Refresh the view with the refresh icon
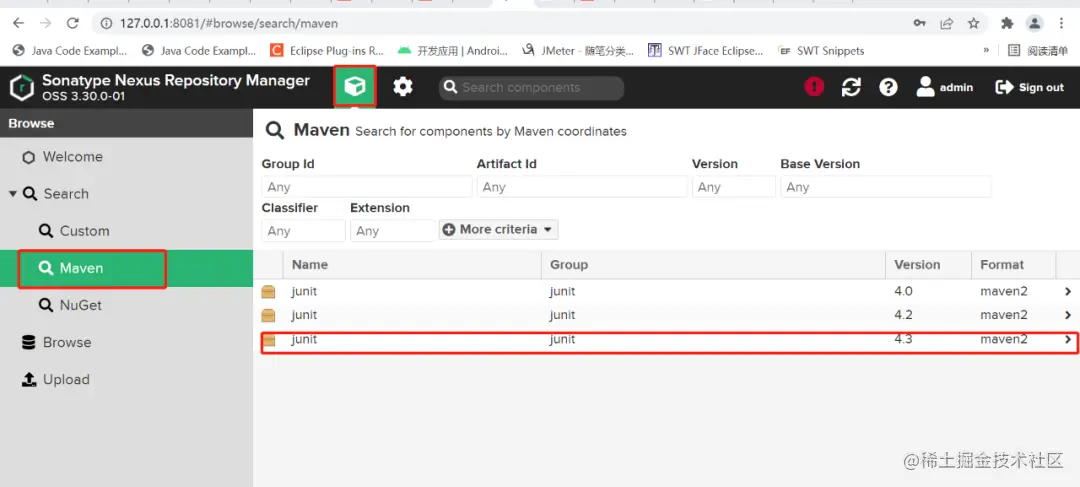 point(851,87)
